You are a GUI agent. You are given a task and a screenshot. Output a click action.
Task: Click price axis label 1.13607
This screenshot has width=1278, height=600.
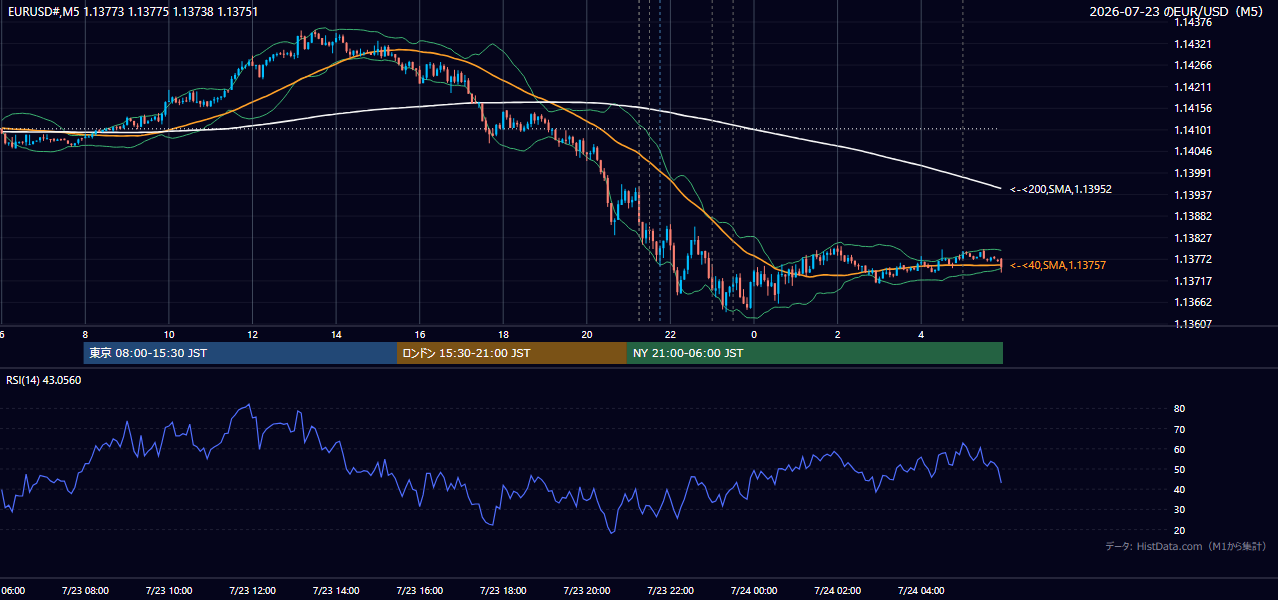tap(1193, 324)
